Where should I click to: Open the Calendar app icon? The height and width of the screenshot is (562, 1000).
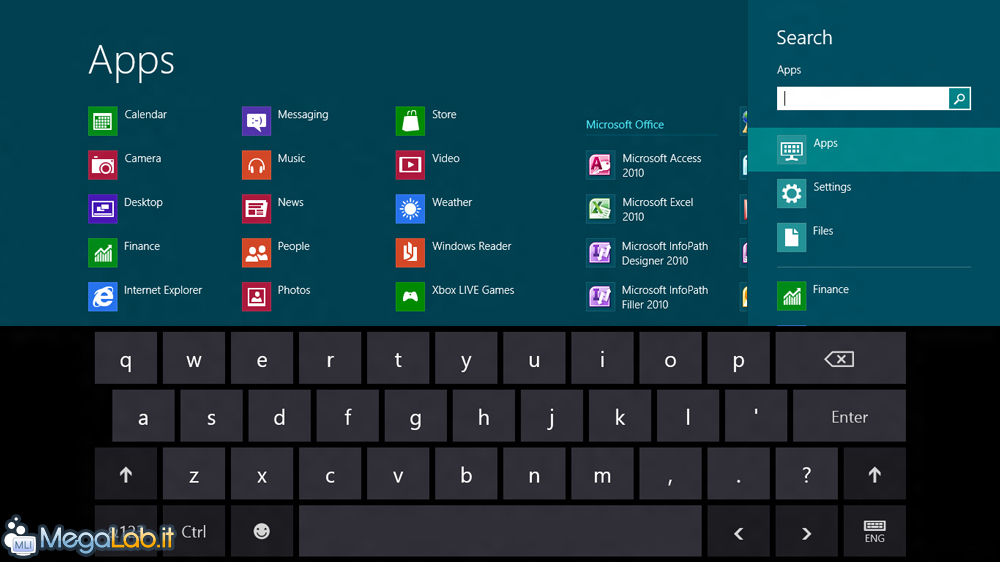pos(103,121)
